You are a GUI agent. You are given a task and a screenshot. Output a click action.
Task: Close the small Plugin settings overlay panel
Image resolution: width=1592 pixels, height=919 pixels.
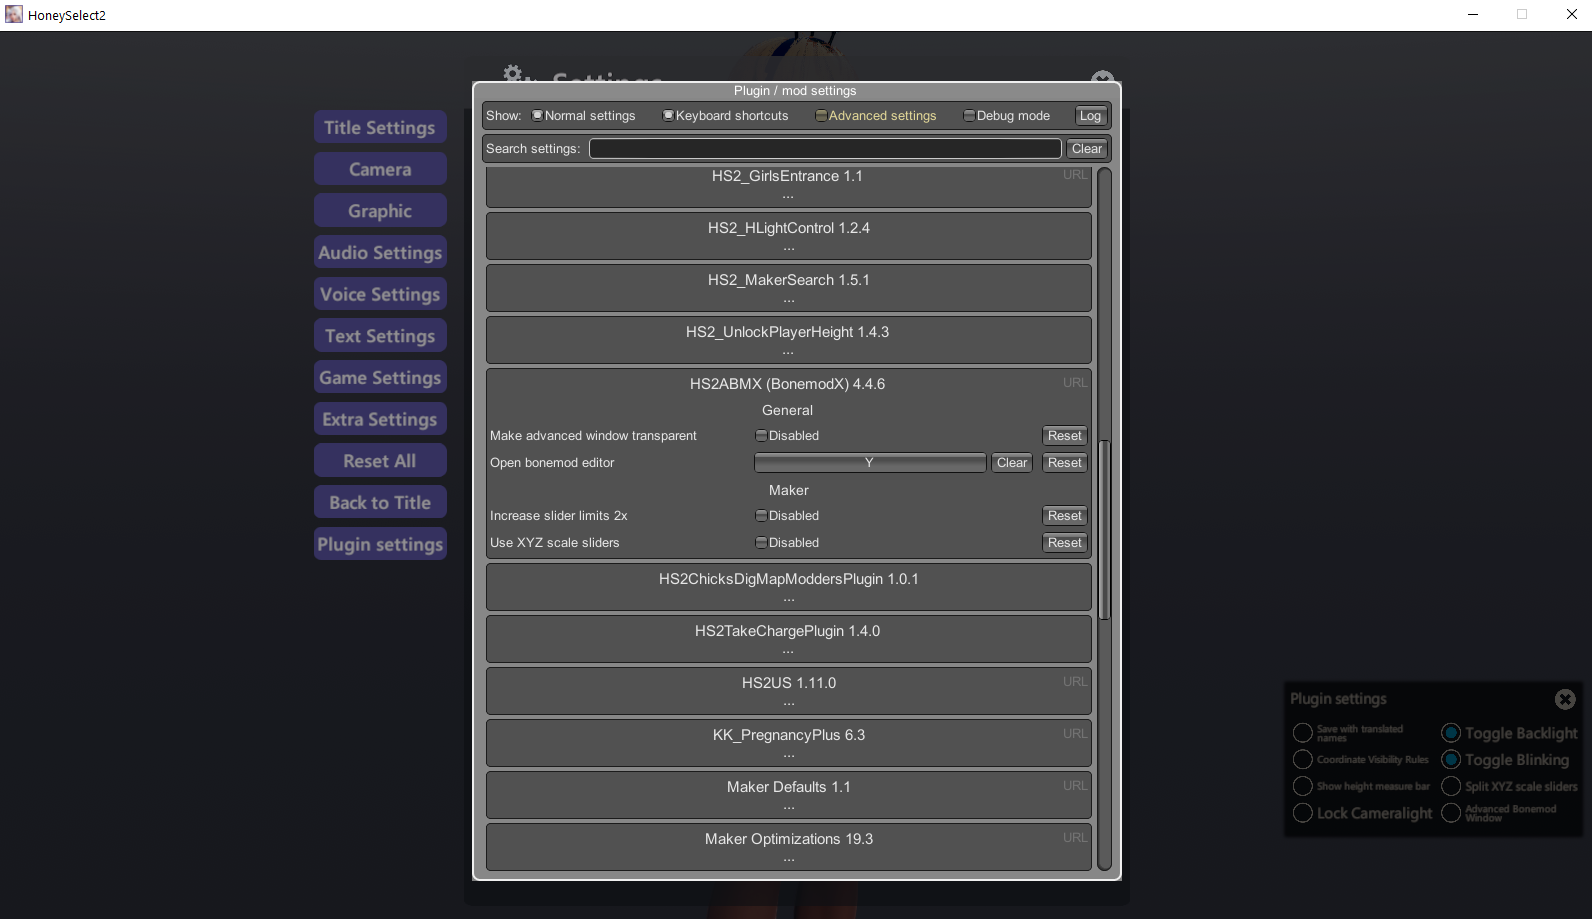click(1565, 699)
